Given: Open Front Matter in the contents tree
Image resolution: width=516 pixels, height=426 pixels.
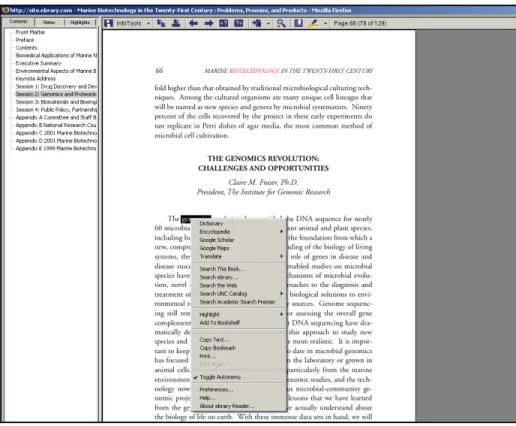Looking at the screenshot, I should (30, 32).
